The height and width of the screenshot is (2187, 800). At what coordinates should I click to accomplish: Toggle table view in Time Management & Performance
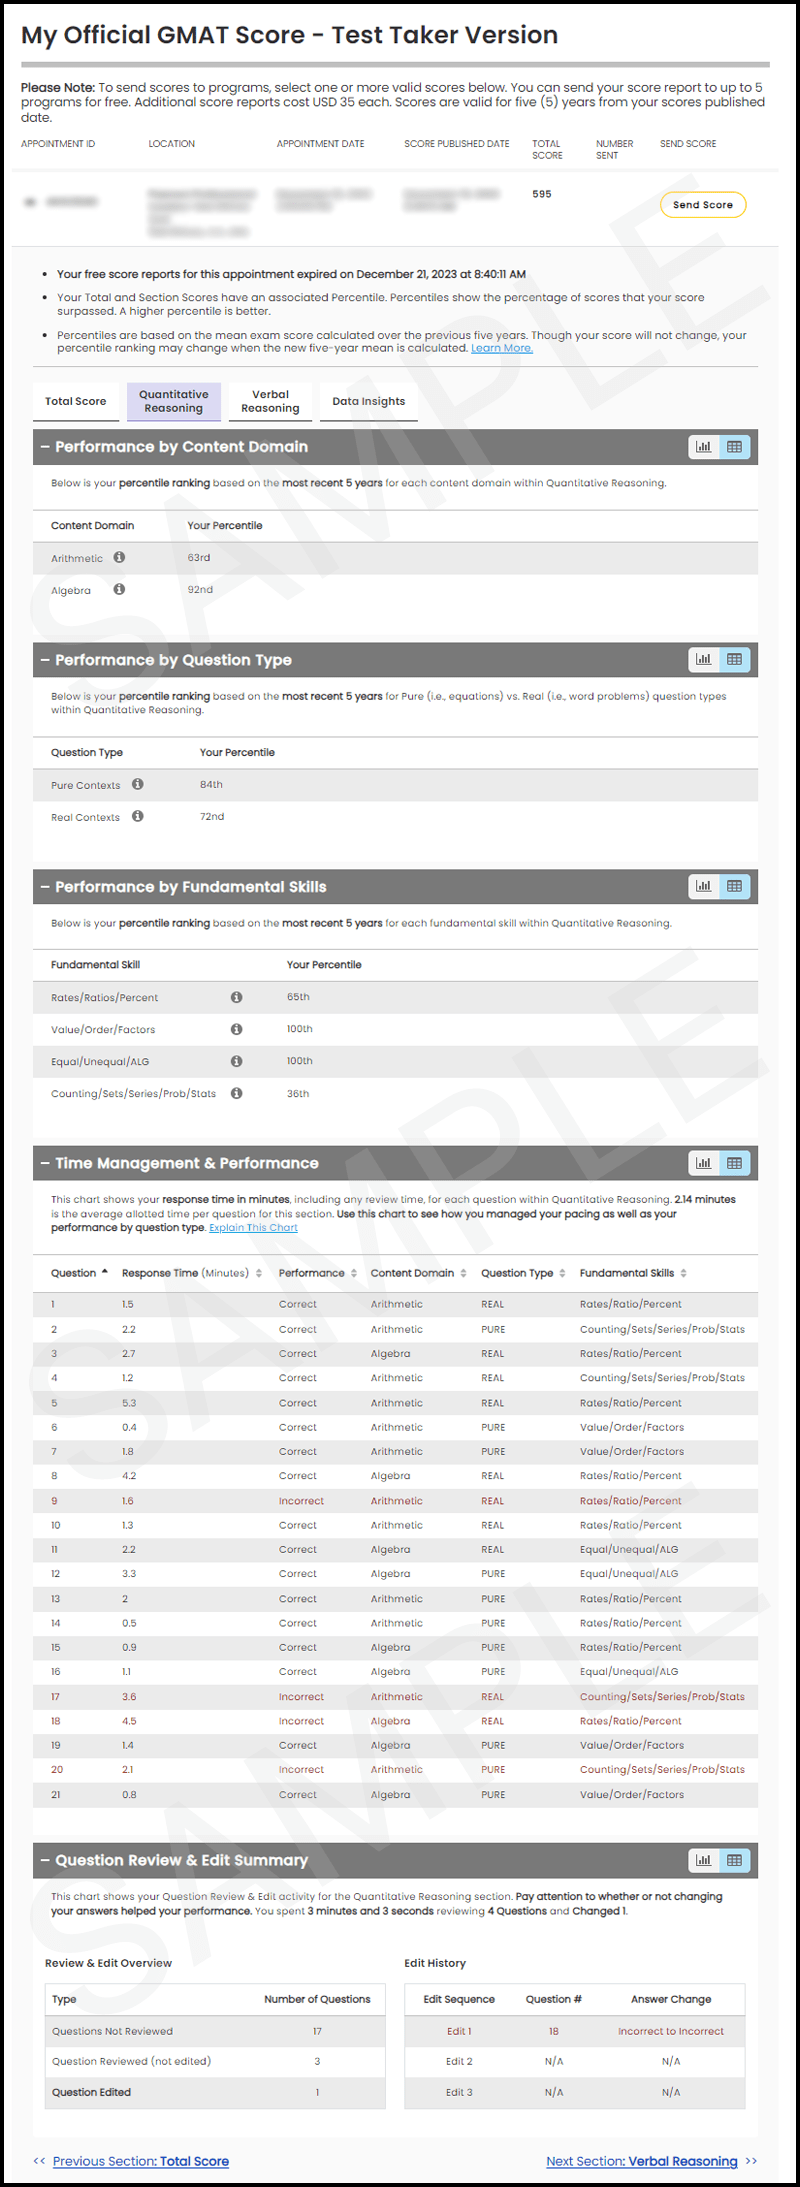click(735, 1163)
